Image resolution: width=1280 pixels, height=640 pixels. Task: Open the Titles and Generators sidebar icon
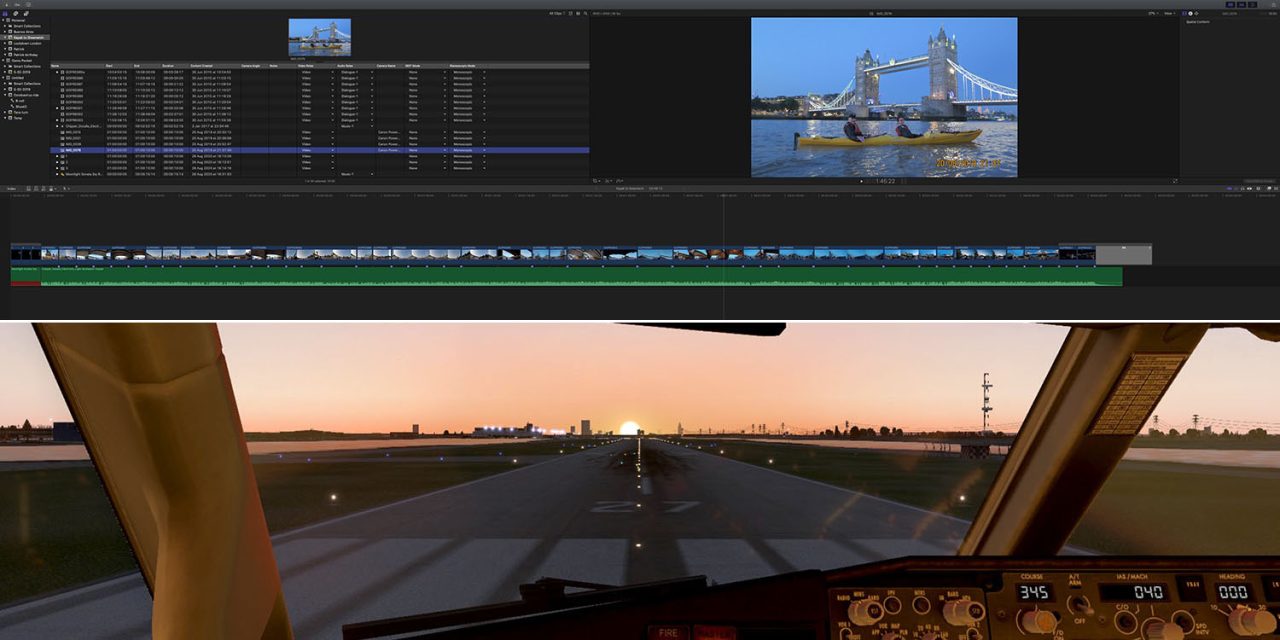coord(23,13)
